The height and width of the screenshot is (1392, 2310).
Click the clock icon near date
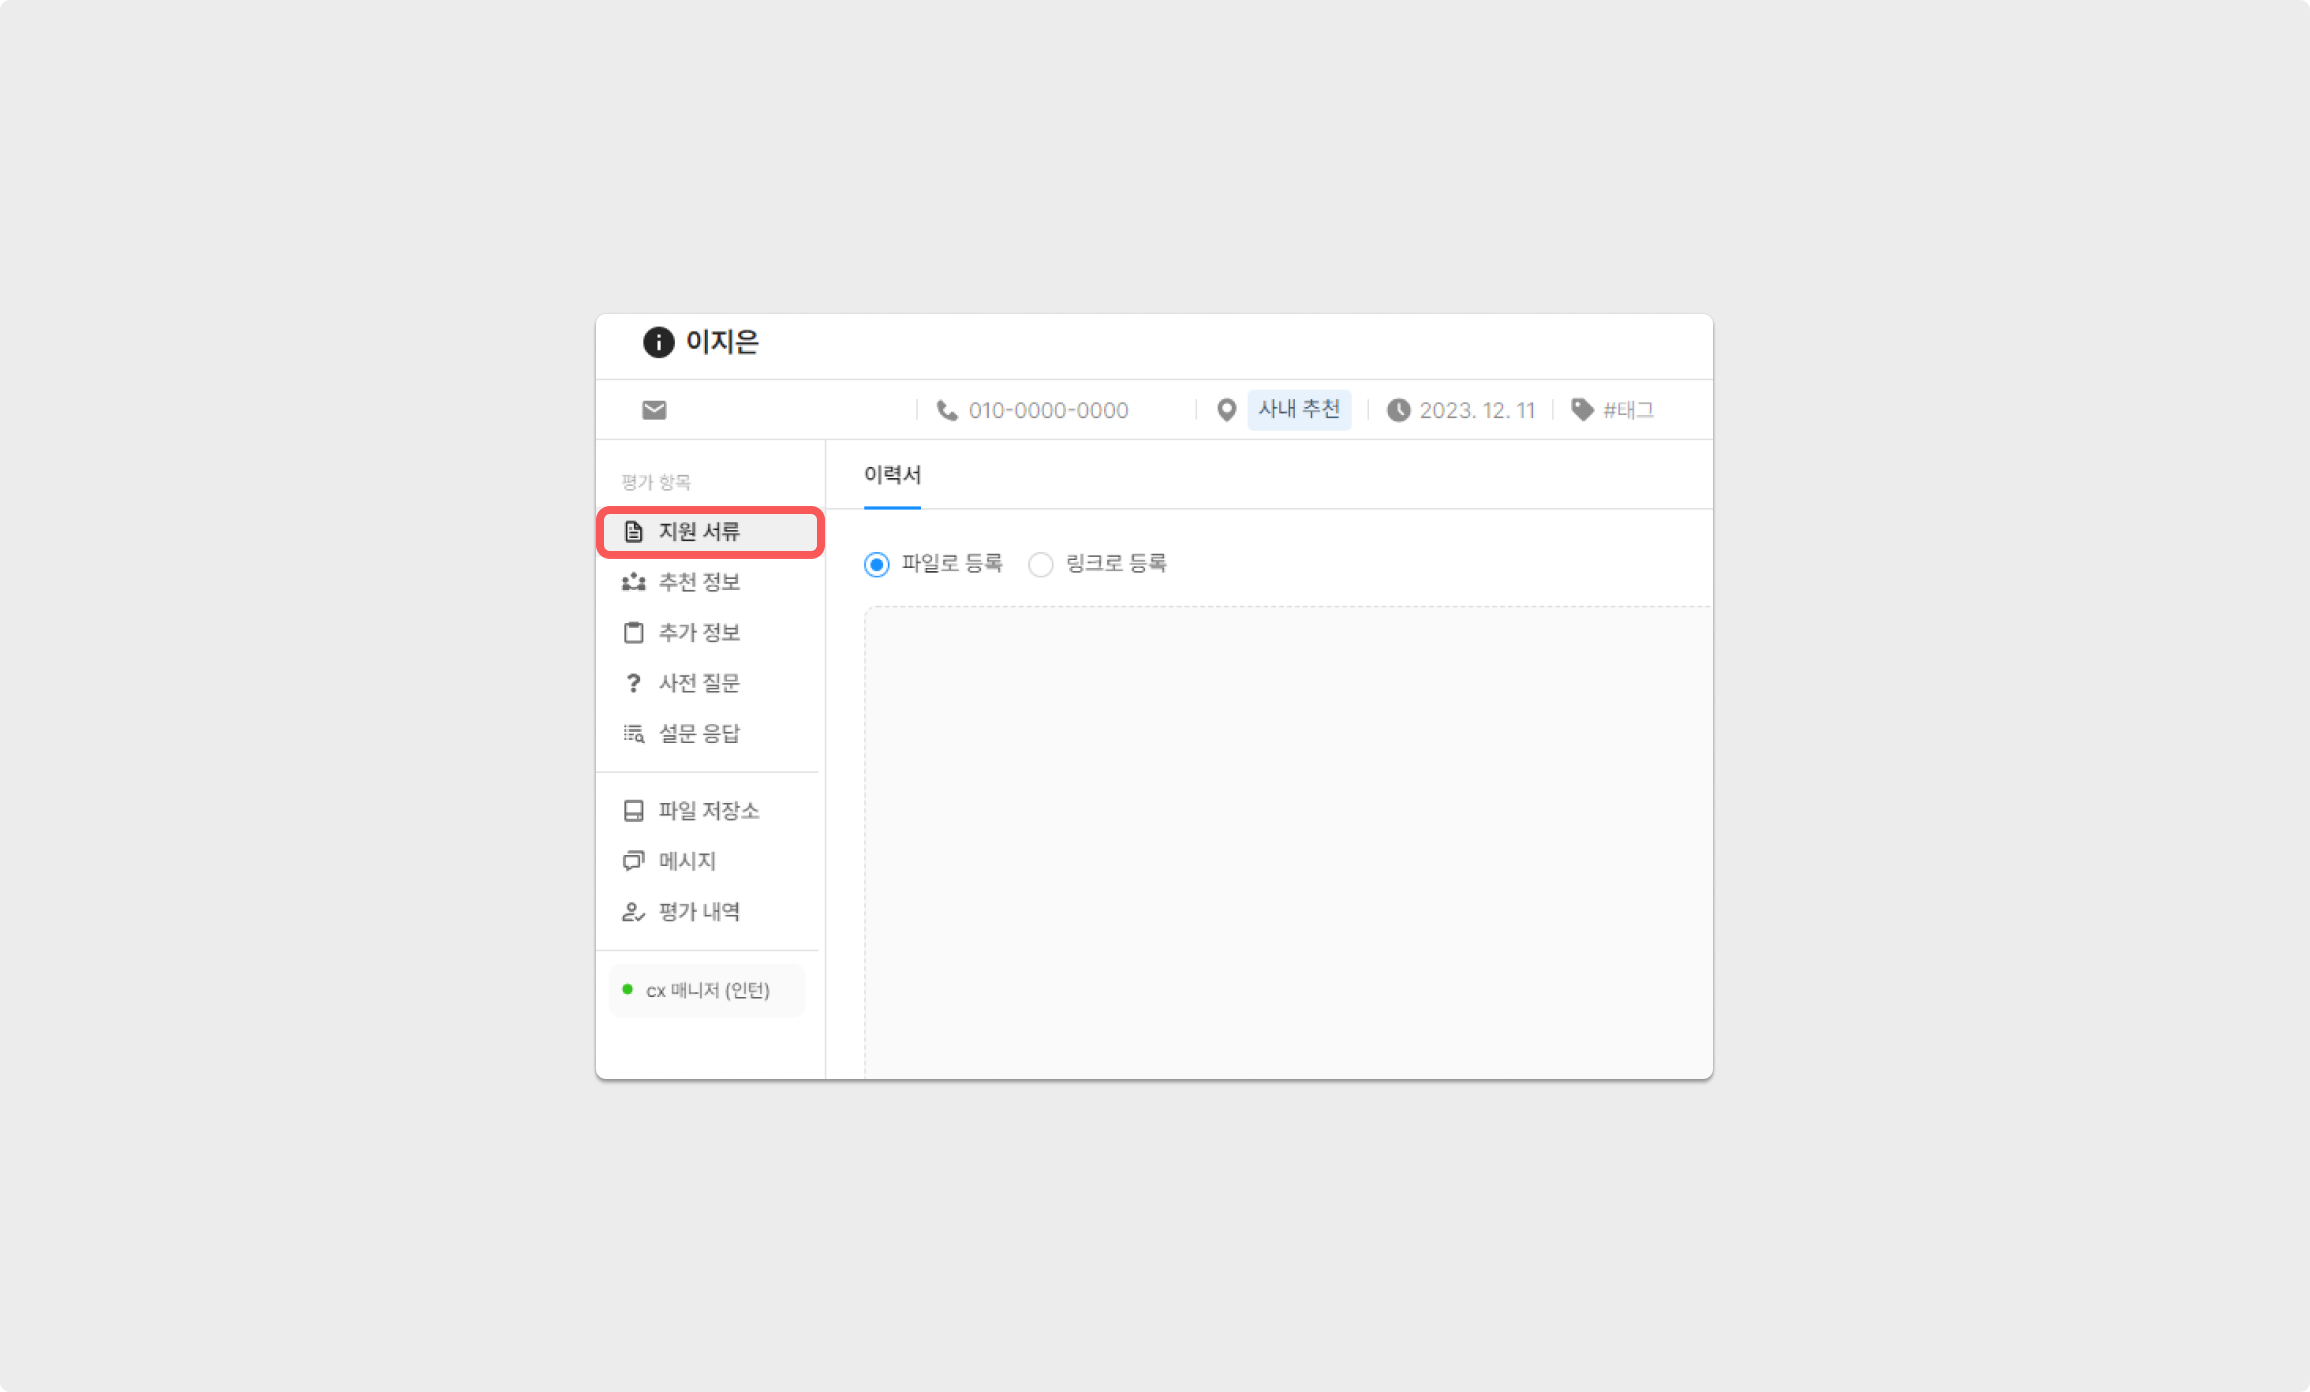1398,410
